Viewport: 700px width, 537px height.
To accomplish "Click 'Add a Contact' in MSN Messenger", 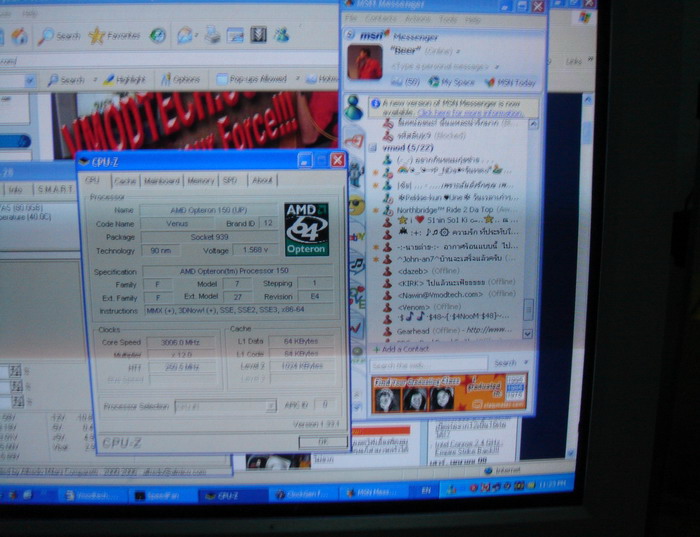I will [x=401, y=349].
